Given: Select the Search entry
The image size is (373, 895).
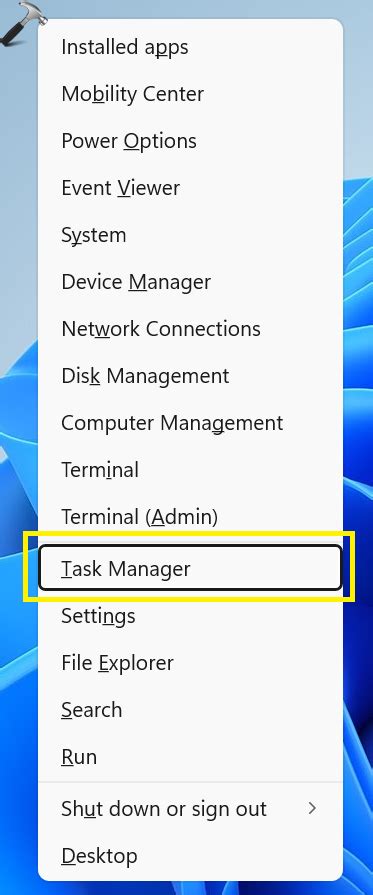Looking at the screenshot, I should point(190,709).
